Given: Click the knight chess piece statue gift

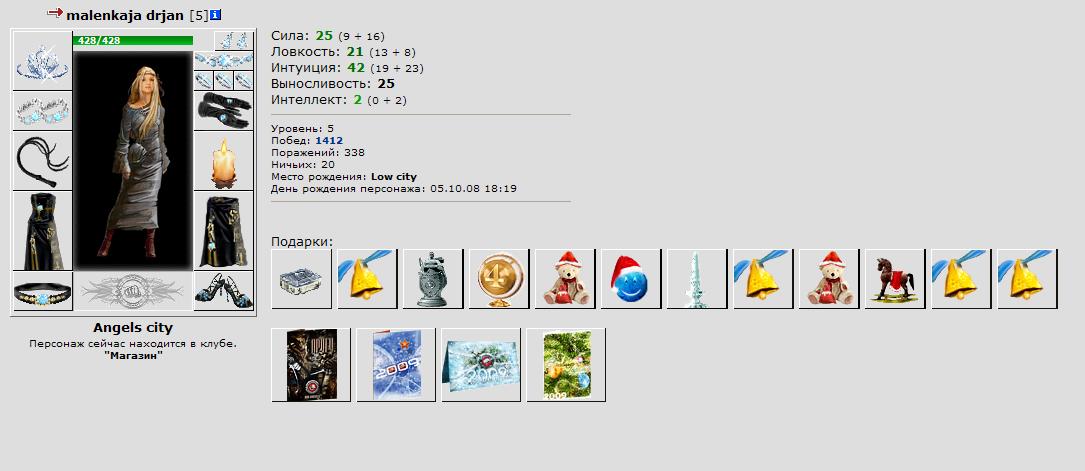Looking at the screenshot, I should pos(432,279).
